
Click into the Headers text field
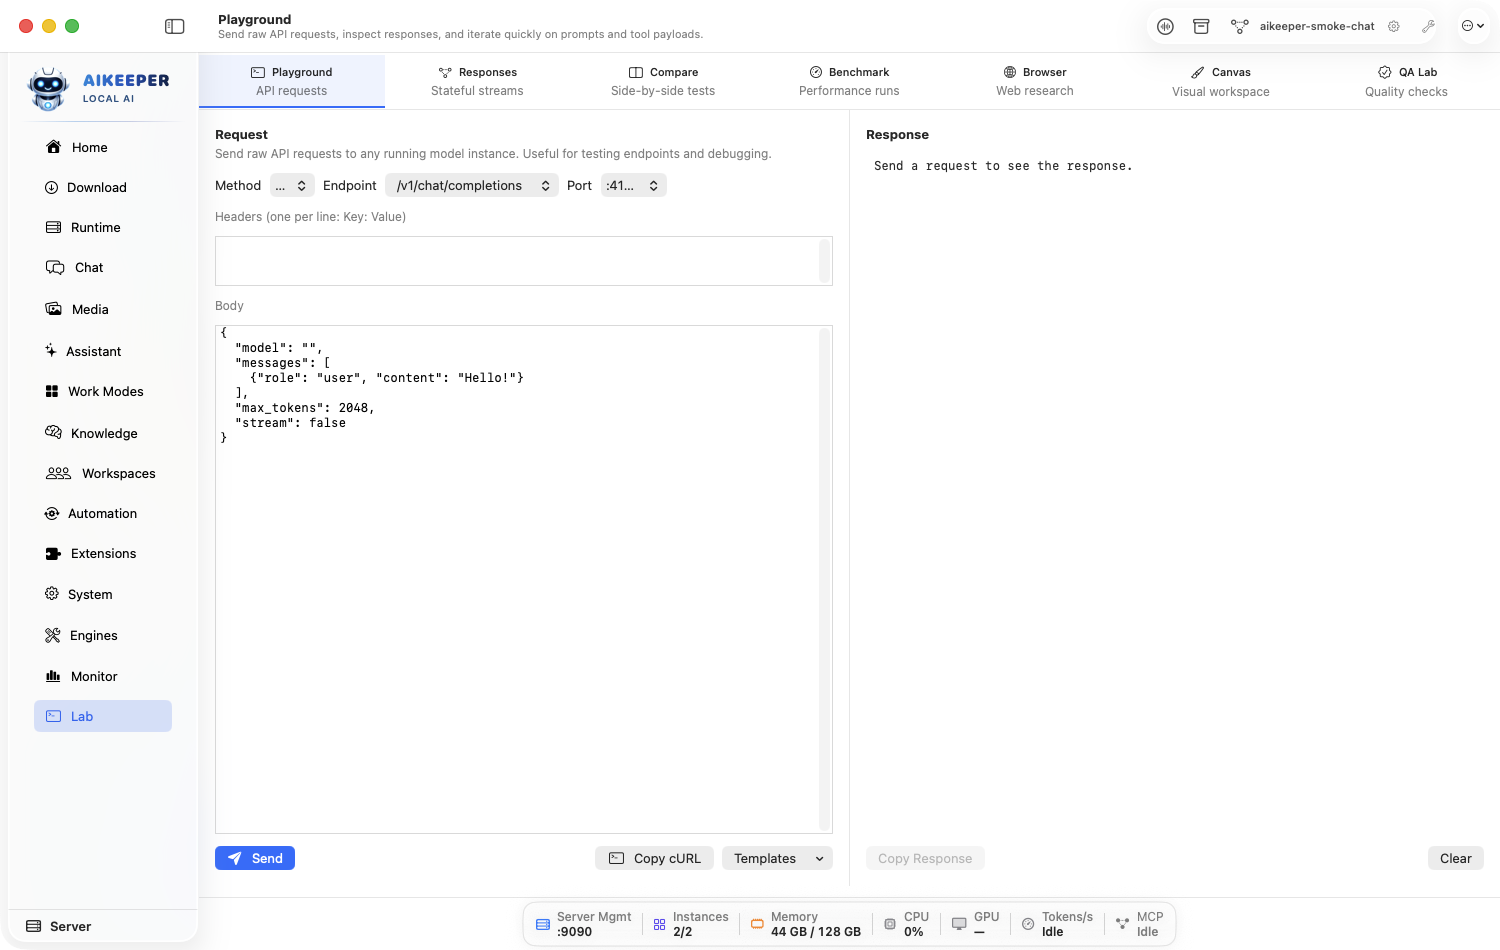[x=524, y=261]
